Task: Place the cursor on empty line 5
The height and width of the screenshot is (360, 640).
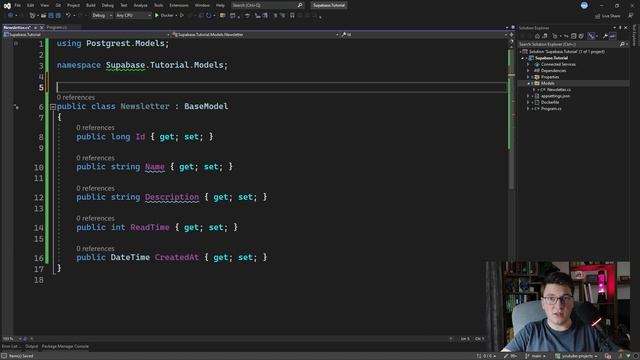Action: [282, 87]
